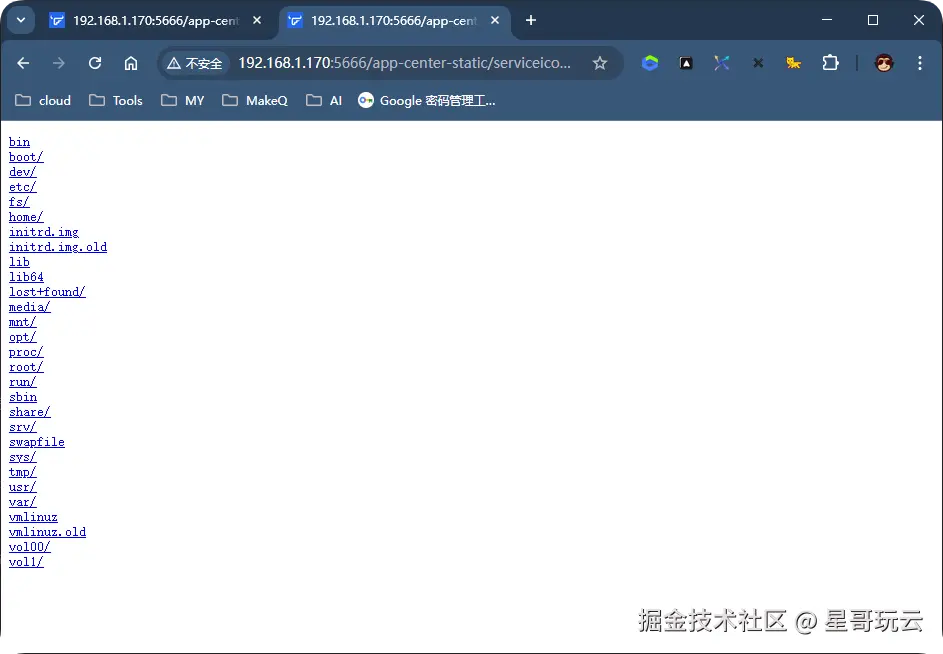The height and width of the screenshot is (654, 943).
Task: Close the active second tab
Action: point(495,20)
